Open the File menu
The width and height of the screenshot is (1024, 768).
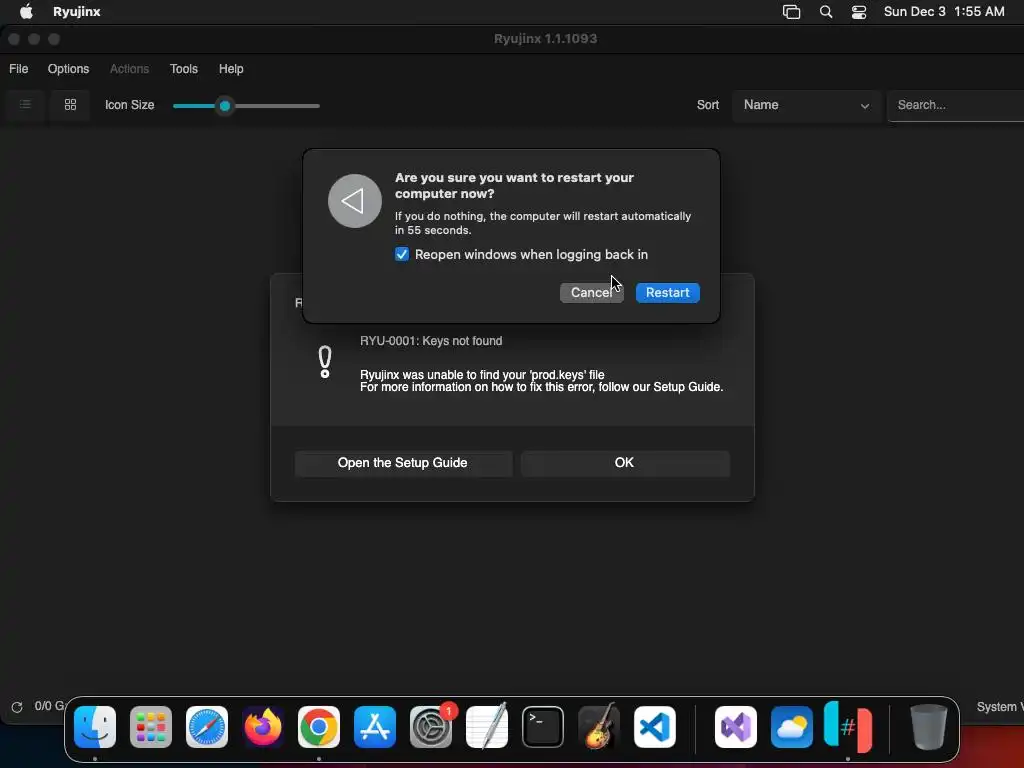[18, 69]
